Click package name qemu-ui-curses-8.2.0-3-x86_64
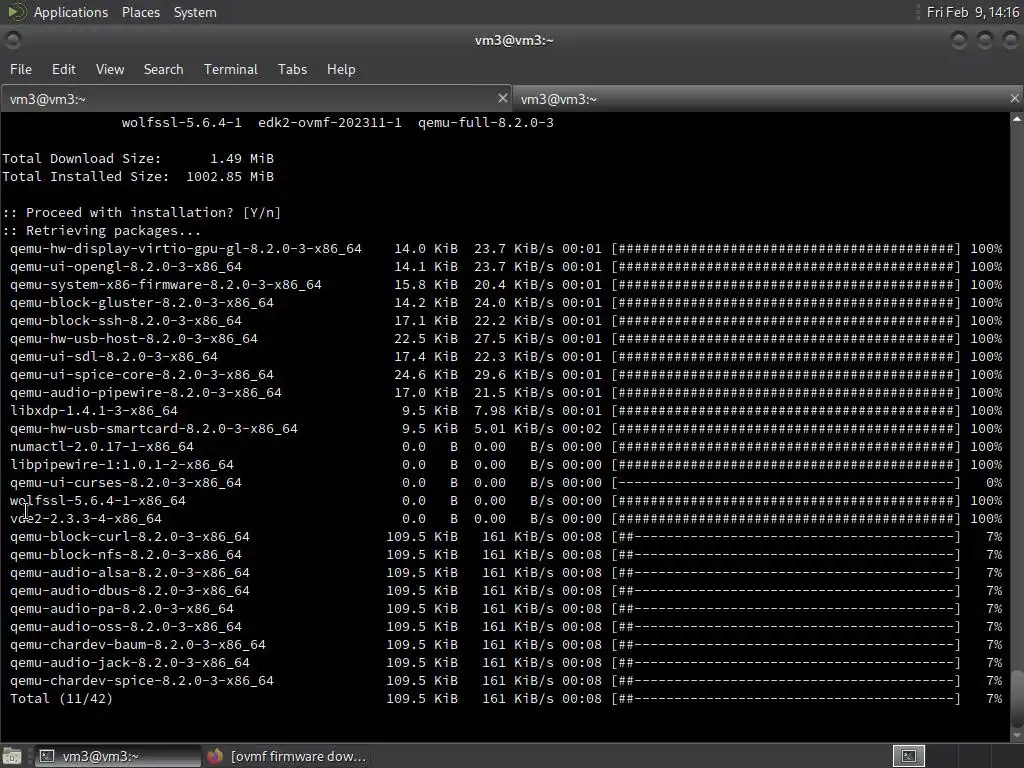 click(x=125, y=483)
